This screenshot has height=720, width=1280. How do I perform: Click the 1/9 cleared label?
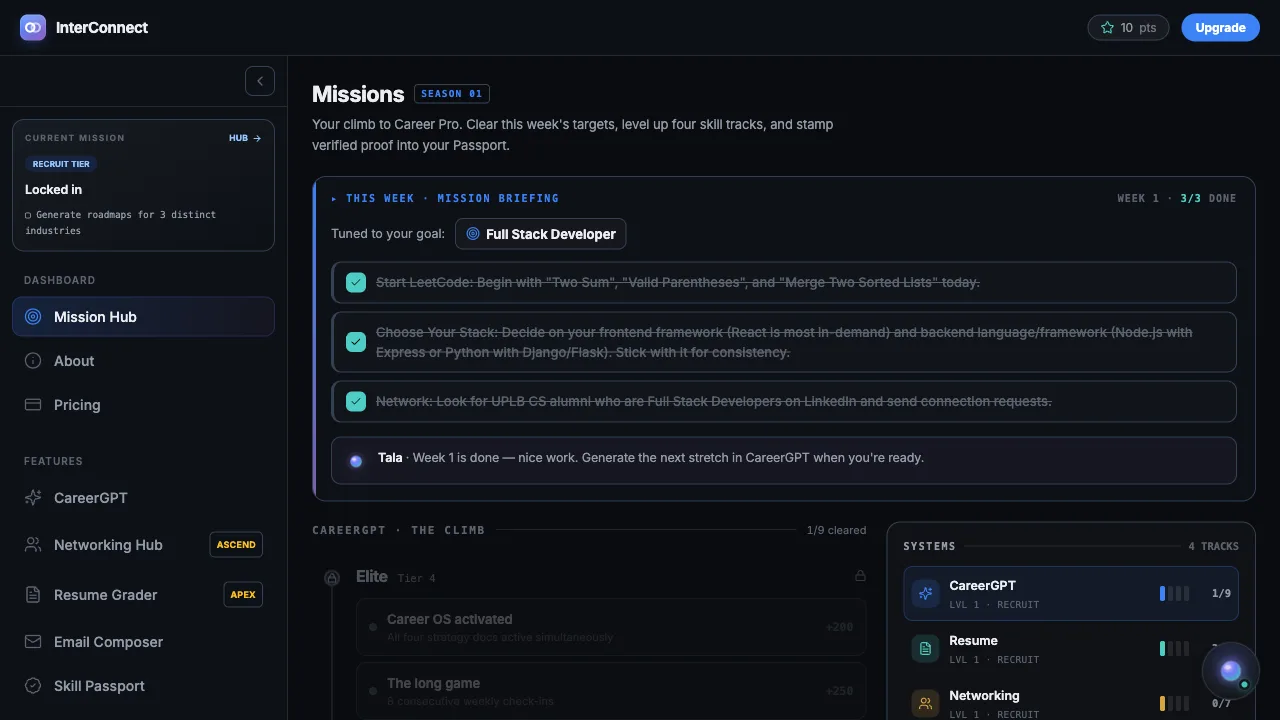point(837,530)
